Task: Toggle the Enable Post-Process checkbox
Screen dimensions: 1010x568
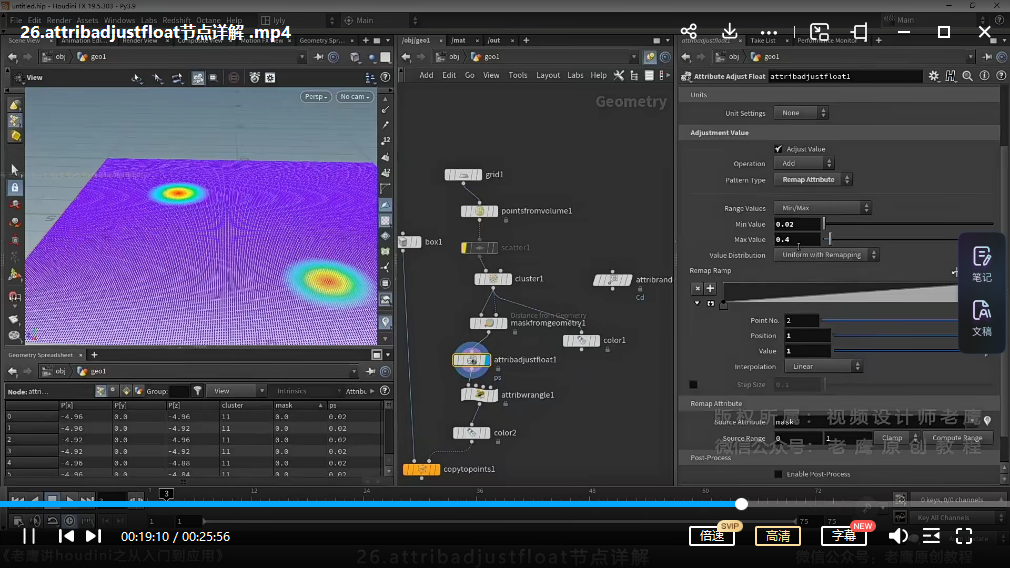Action: click(778, 474)
